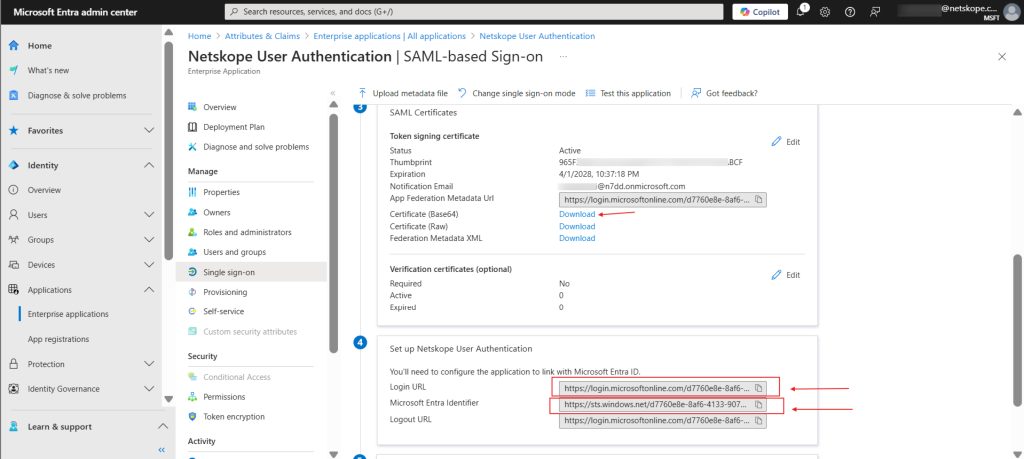
Task: Select App registrations in left navigation
Action: click(x=58, y=339)
